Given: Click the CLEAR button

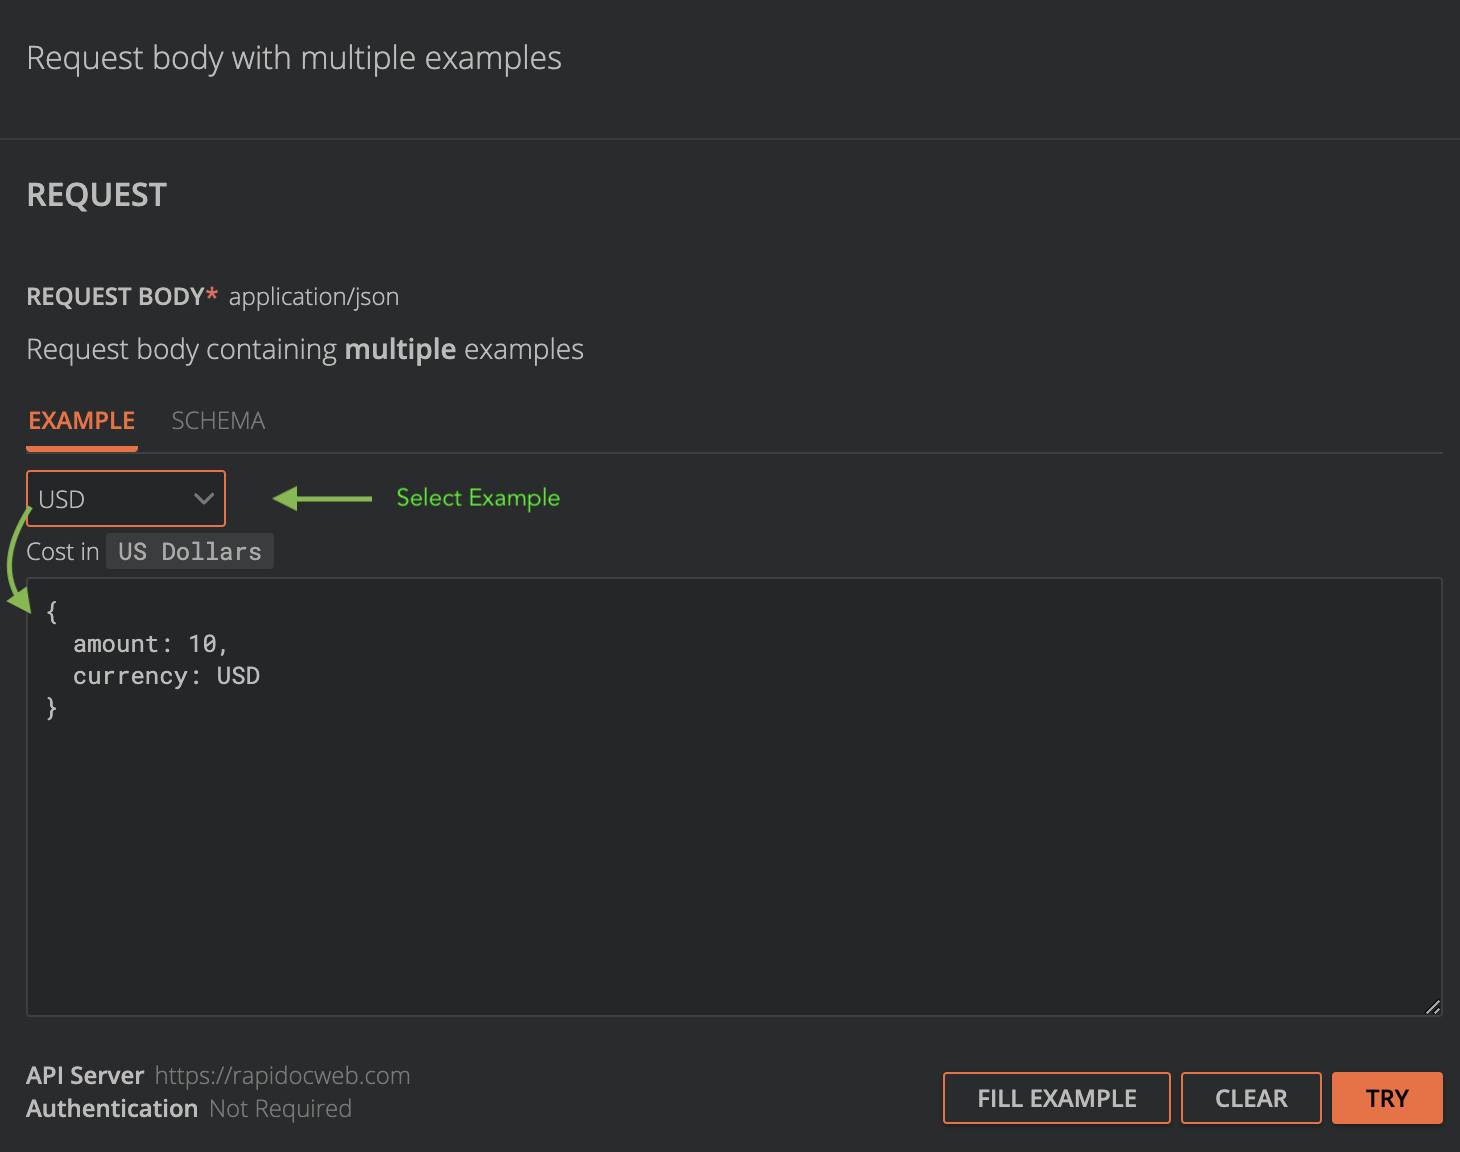Looking at the screenshot, I should (1251, 1097).
